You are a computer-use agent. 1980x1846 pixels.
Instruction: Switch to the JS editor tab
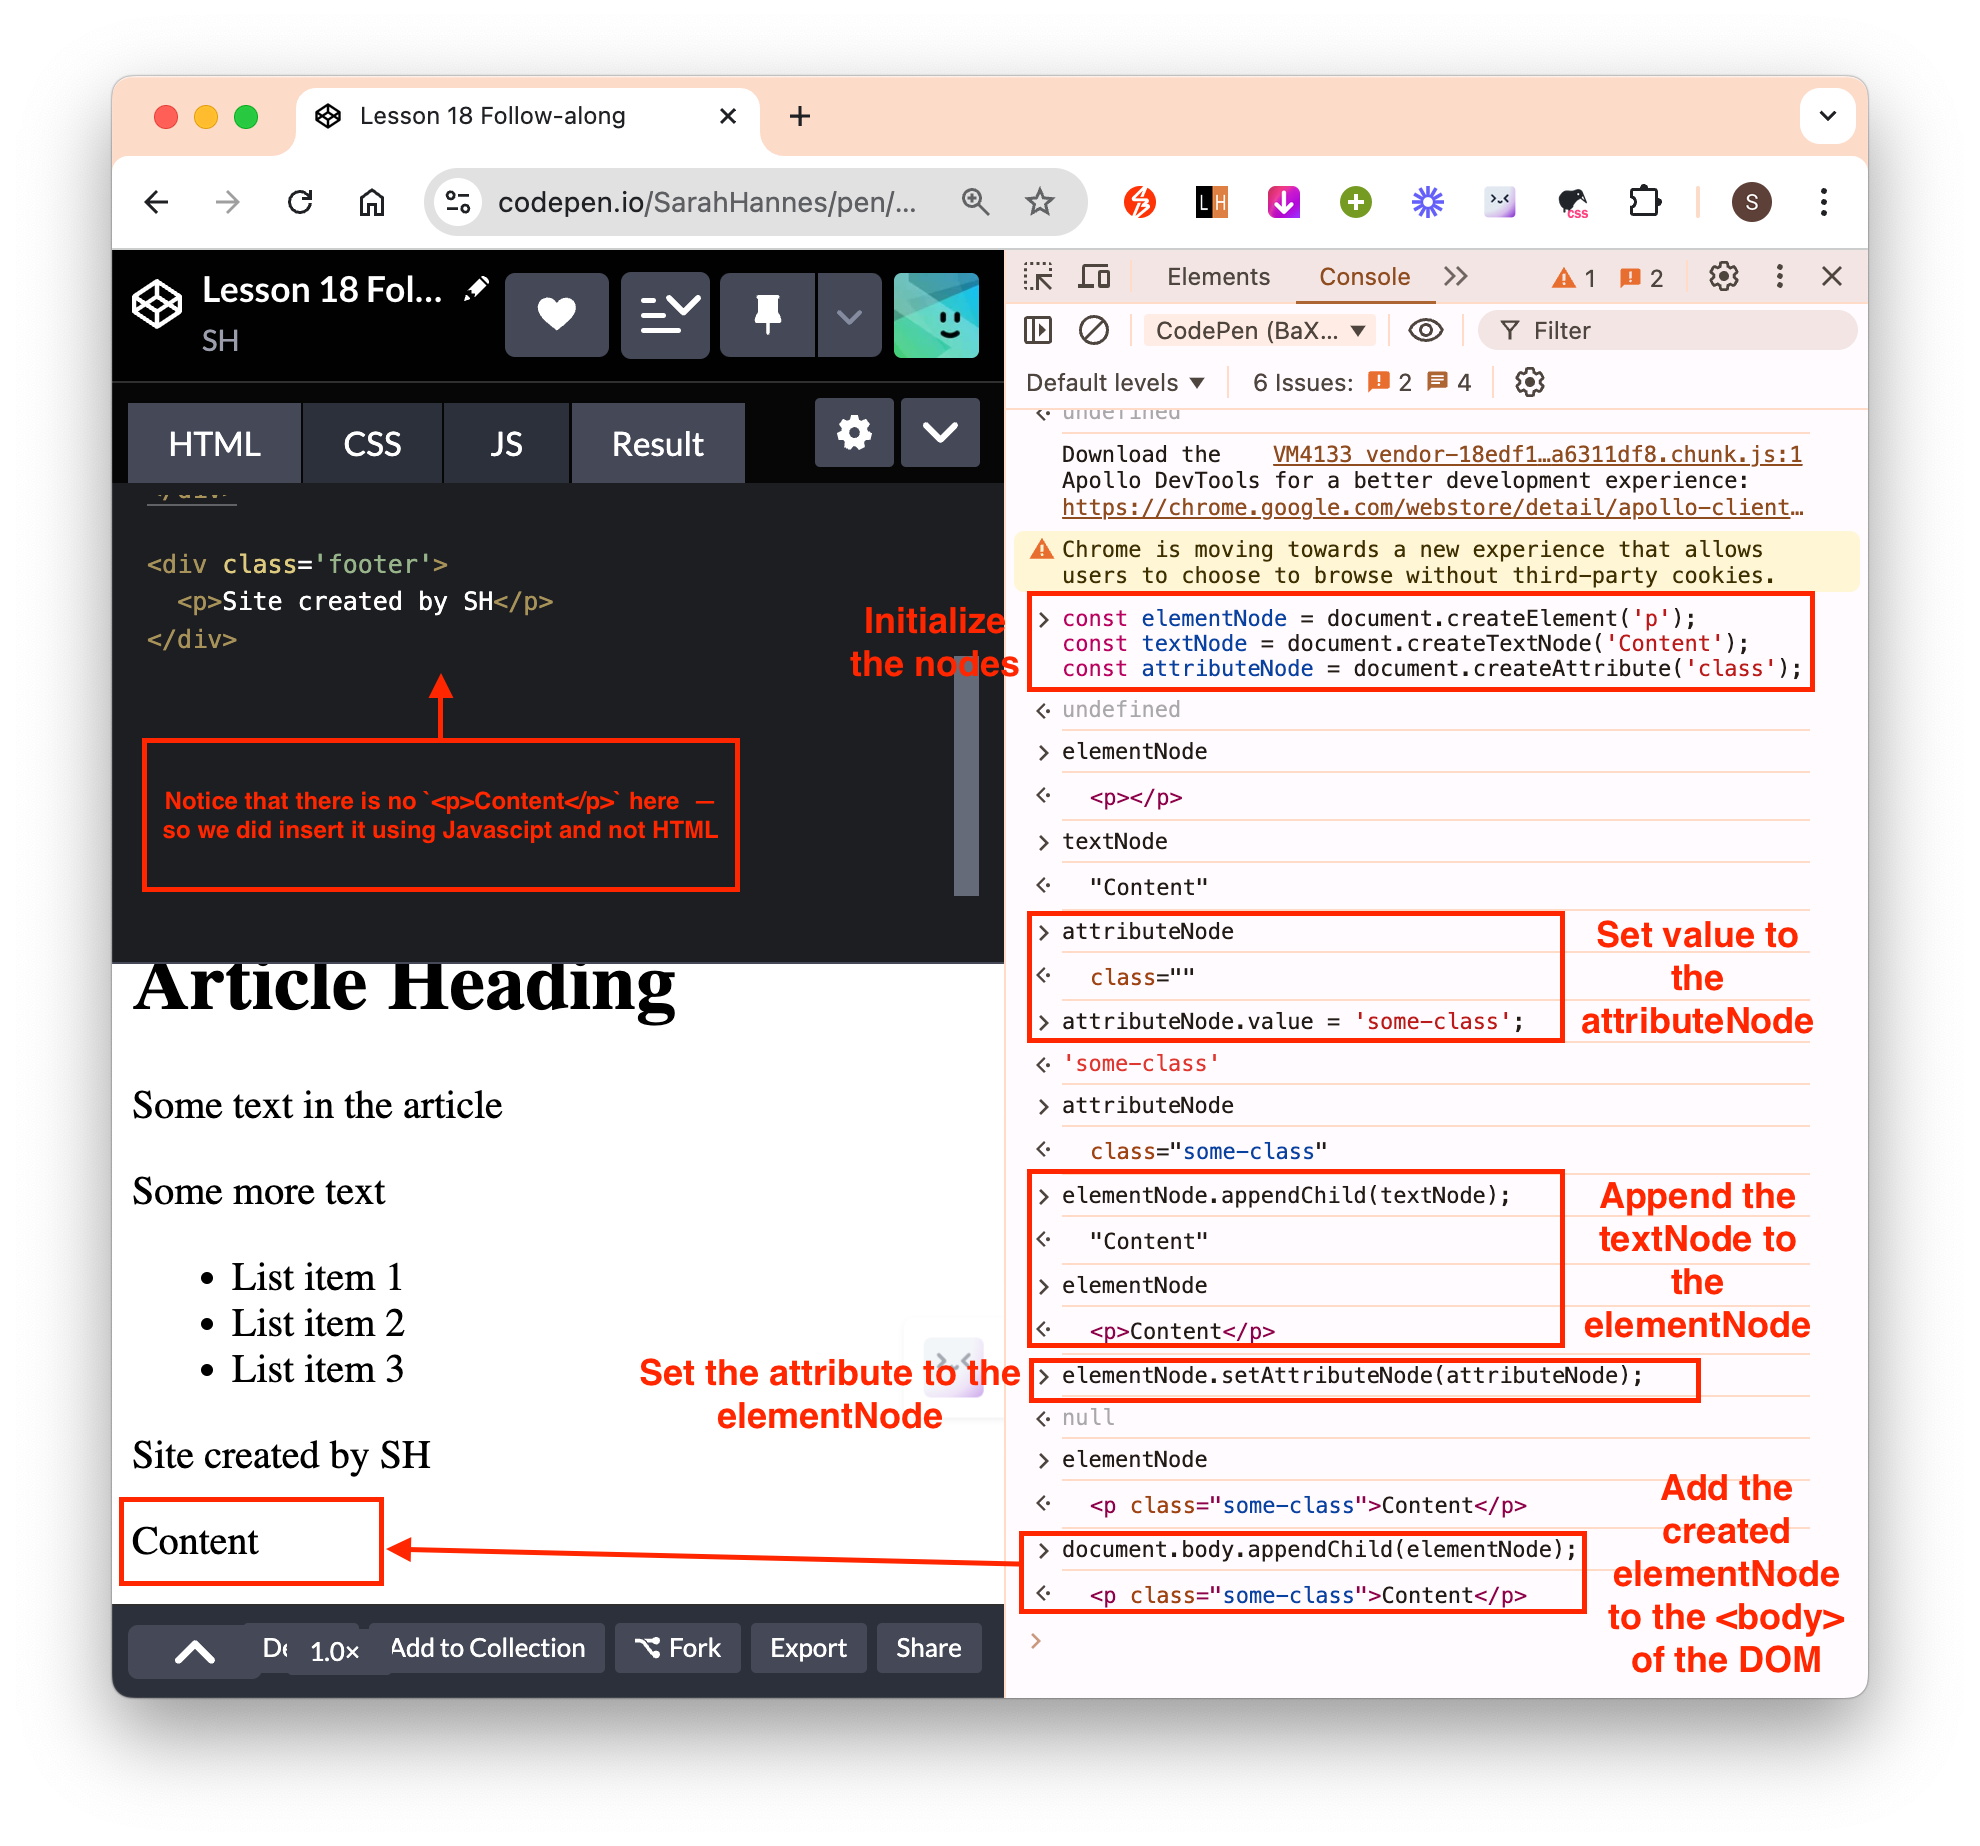coord(506,443)
